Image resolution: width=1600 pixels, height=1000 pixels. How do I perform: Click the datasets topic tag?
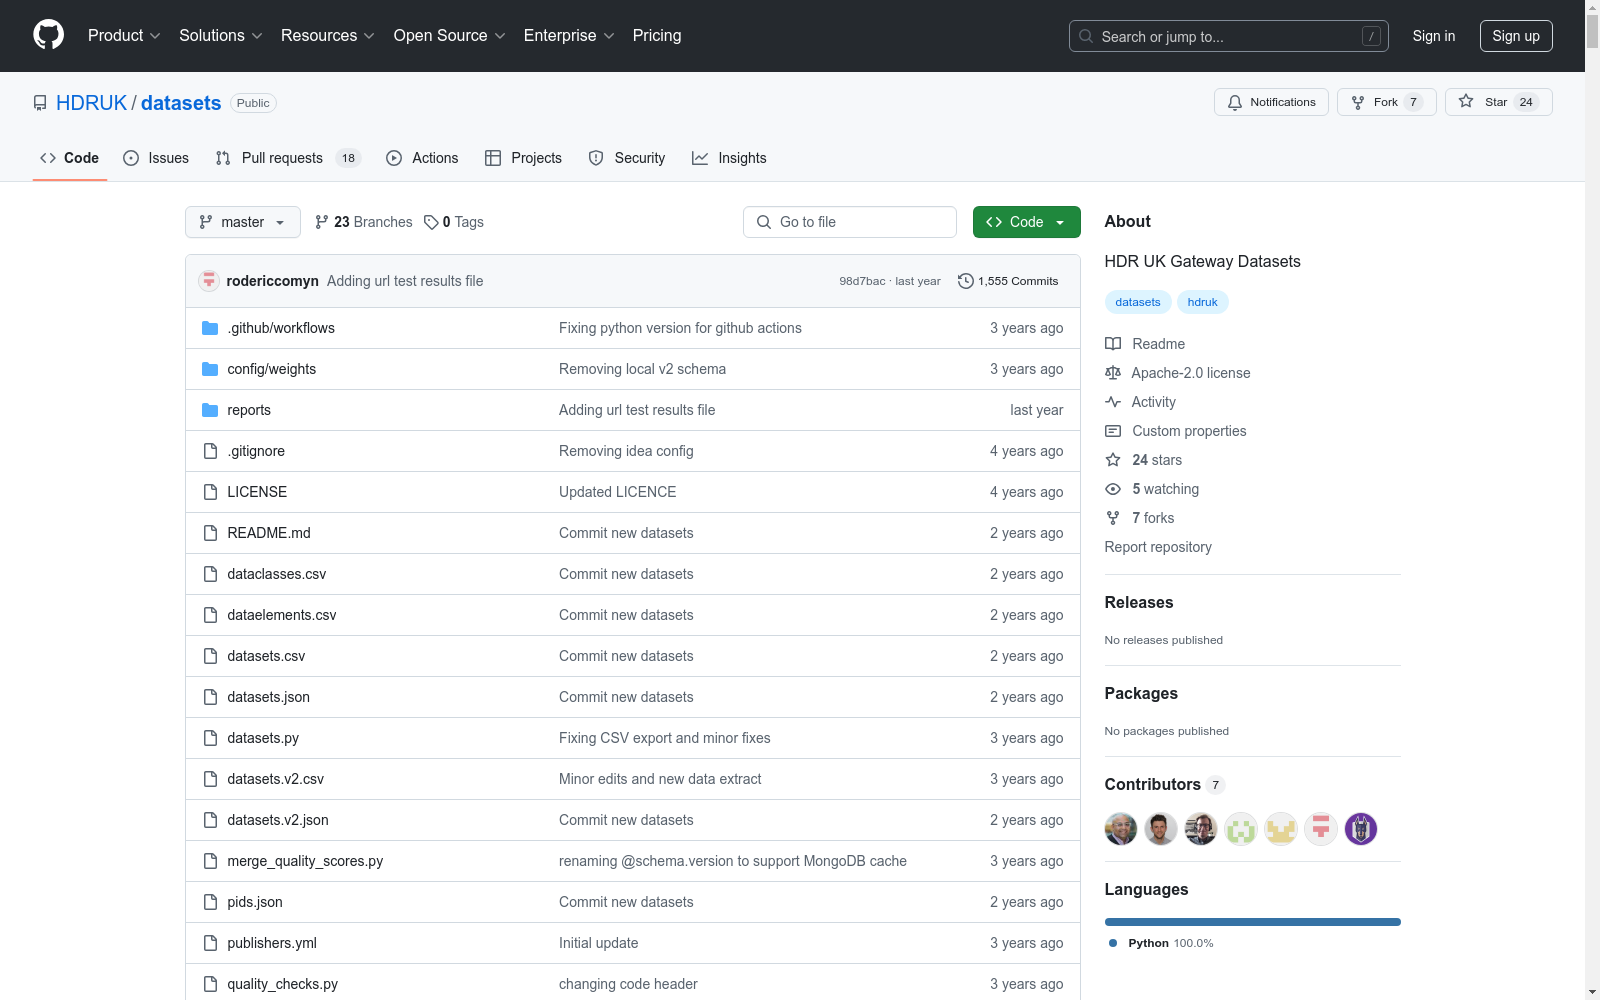point(1138,302)
